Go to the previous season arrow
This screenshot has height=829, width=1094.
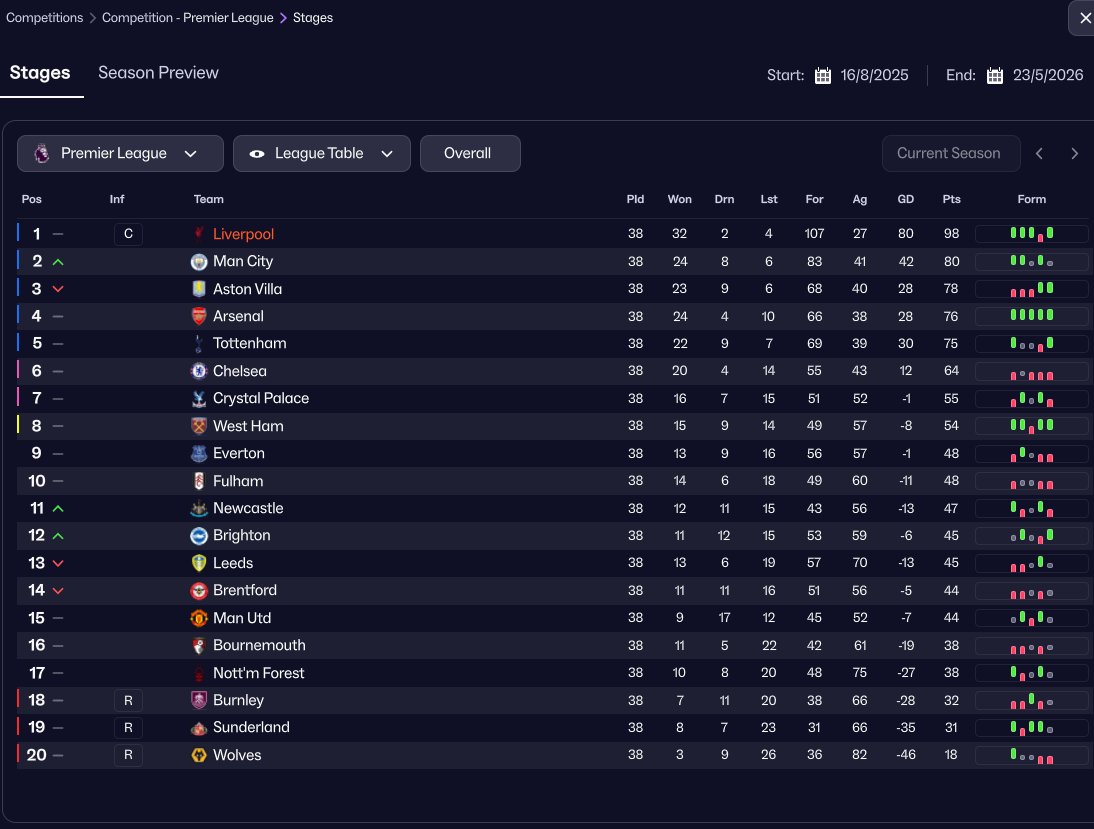click(x=1040, y=154)
